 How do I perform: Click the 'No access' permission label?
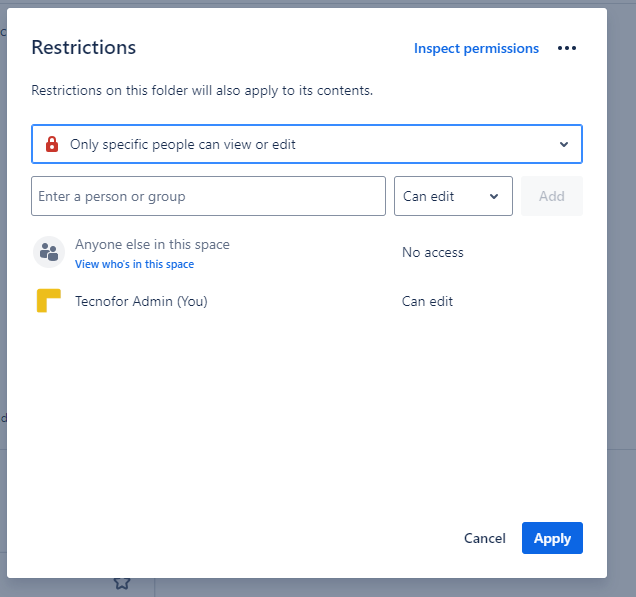point(433,253)
